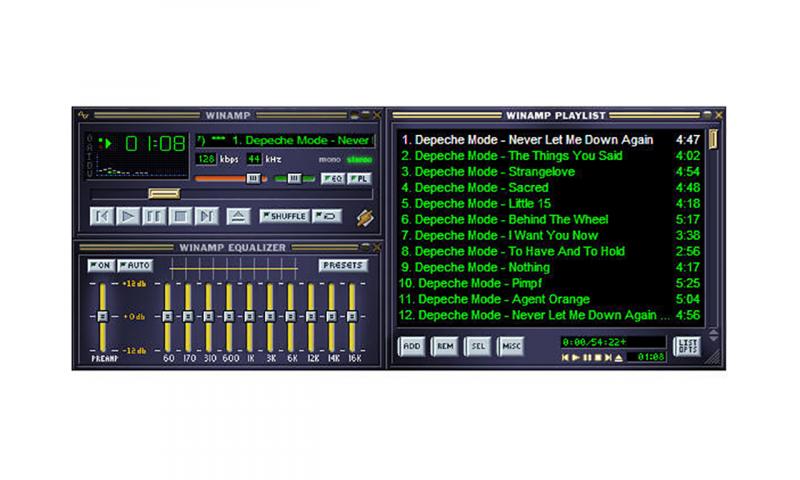Open the playlist REM menu
Image resolution: width=800 pixels, height=480 pixels.
point(445,346)
